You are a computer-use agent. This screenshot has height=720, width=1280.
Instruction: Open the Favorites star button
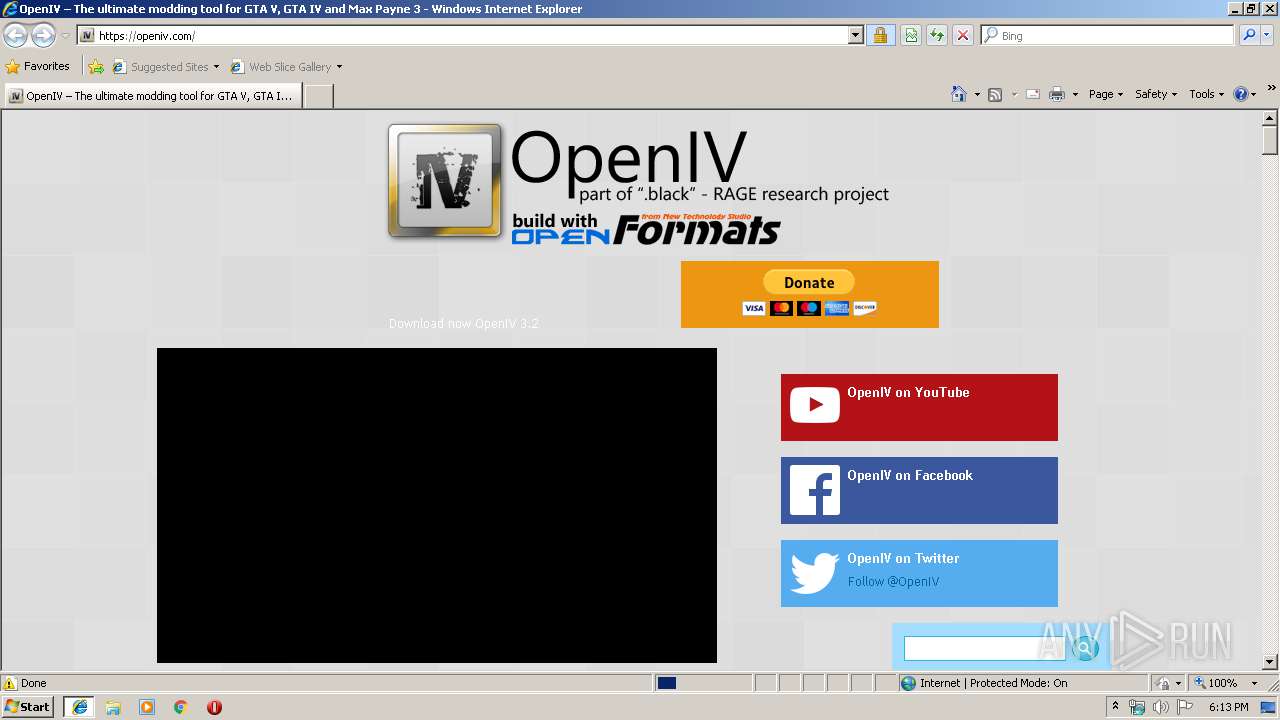click(37, 66)
